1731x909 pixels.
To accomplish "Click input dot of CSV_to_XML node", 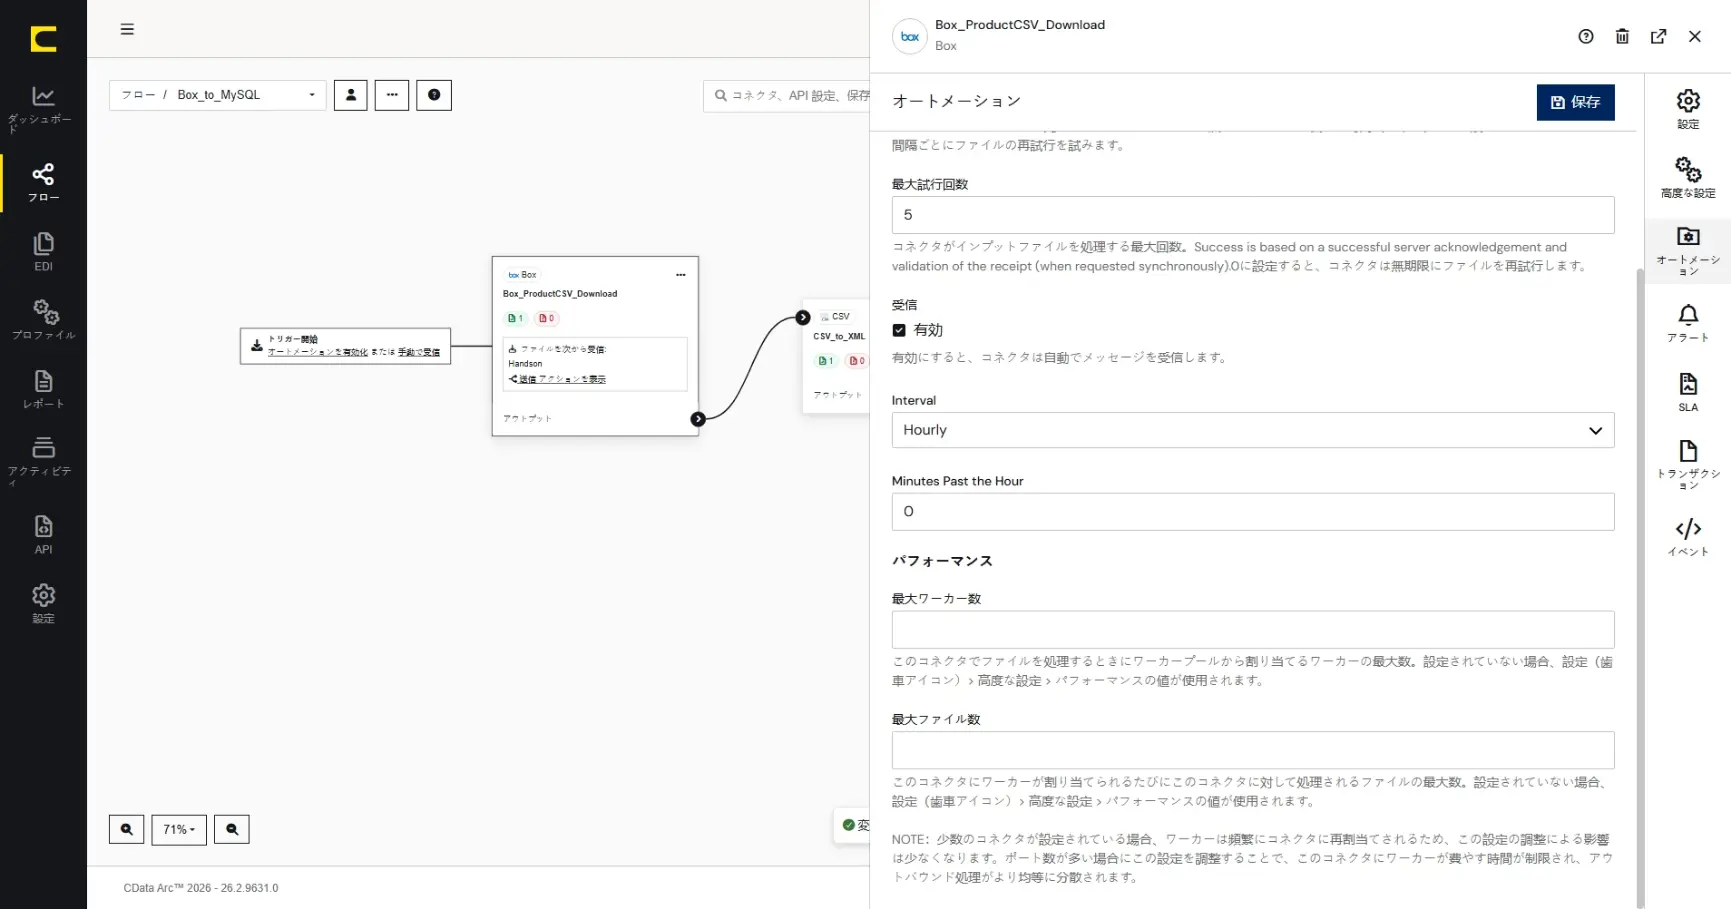I will 803,317.
